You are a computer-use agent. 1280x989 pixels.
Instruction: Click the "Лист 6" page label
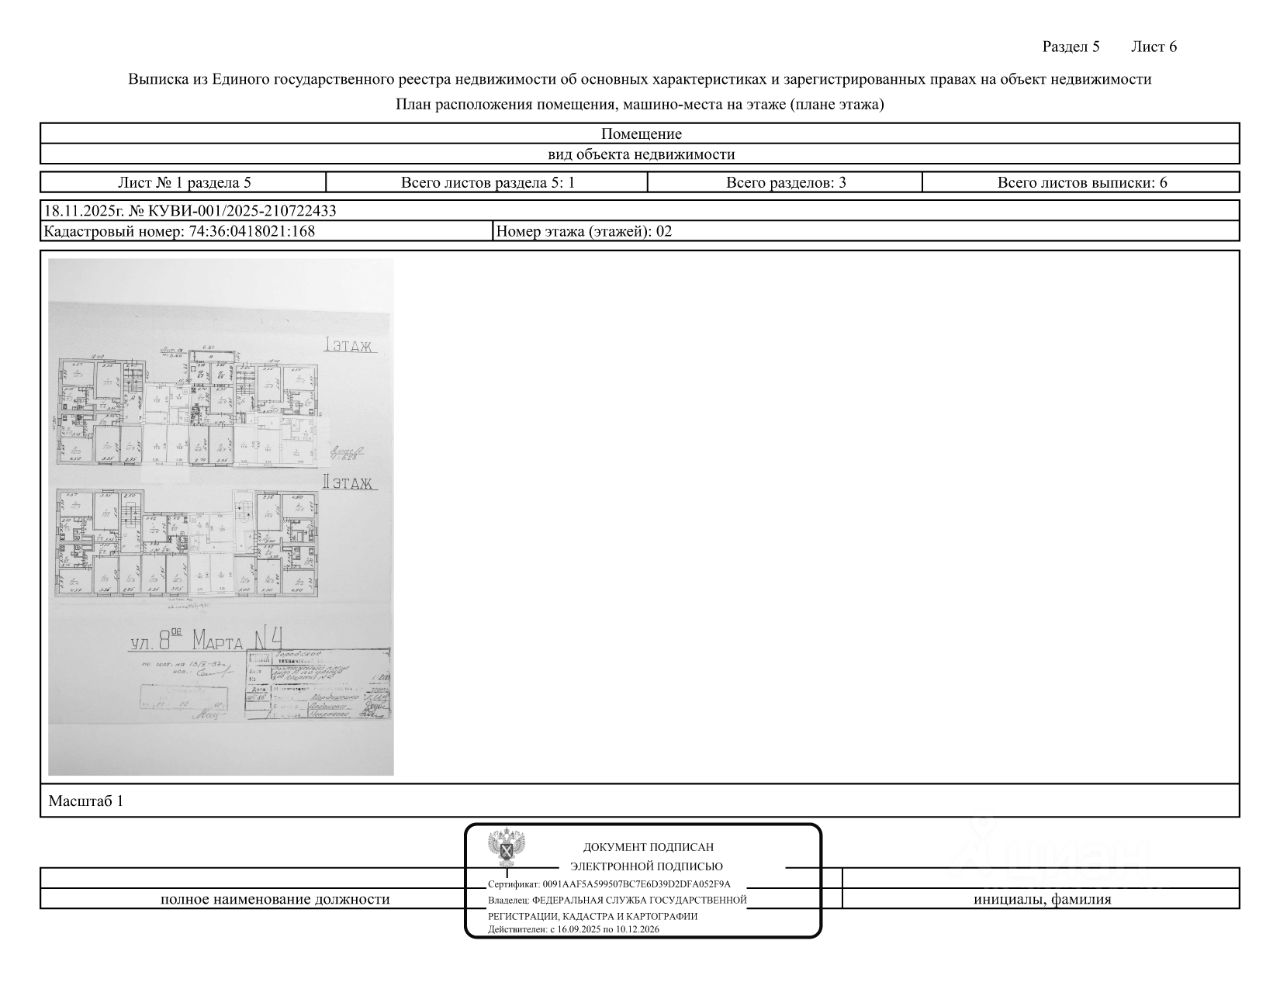[1154, 46]
